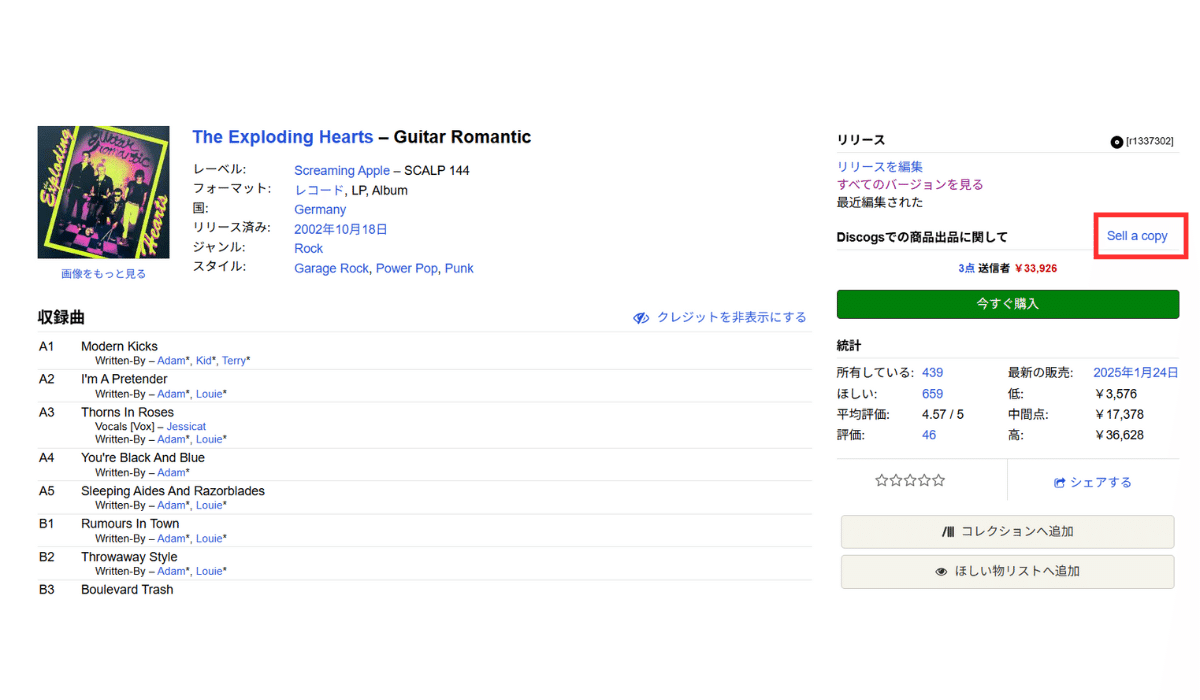Click the collection icon inside コレクションへ追加 button
1200x700 pixels.
[x=950, y=532]
